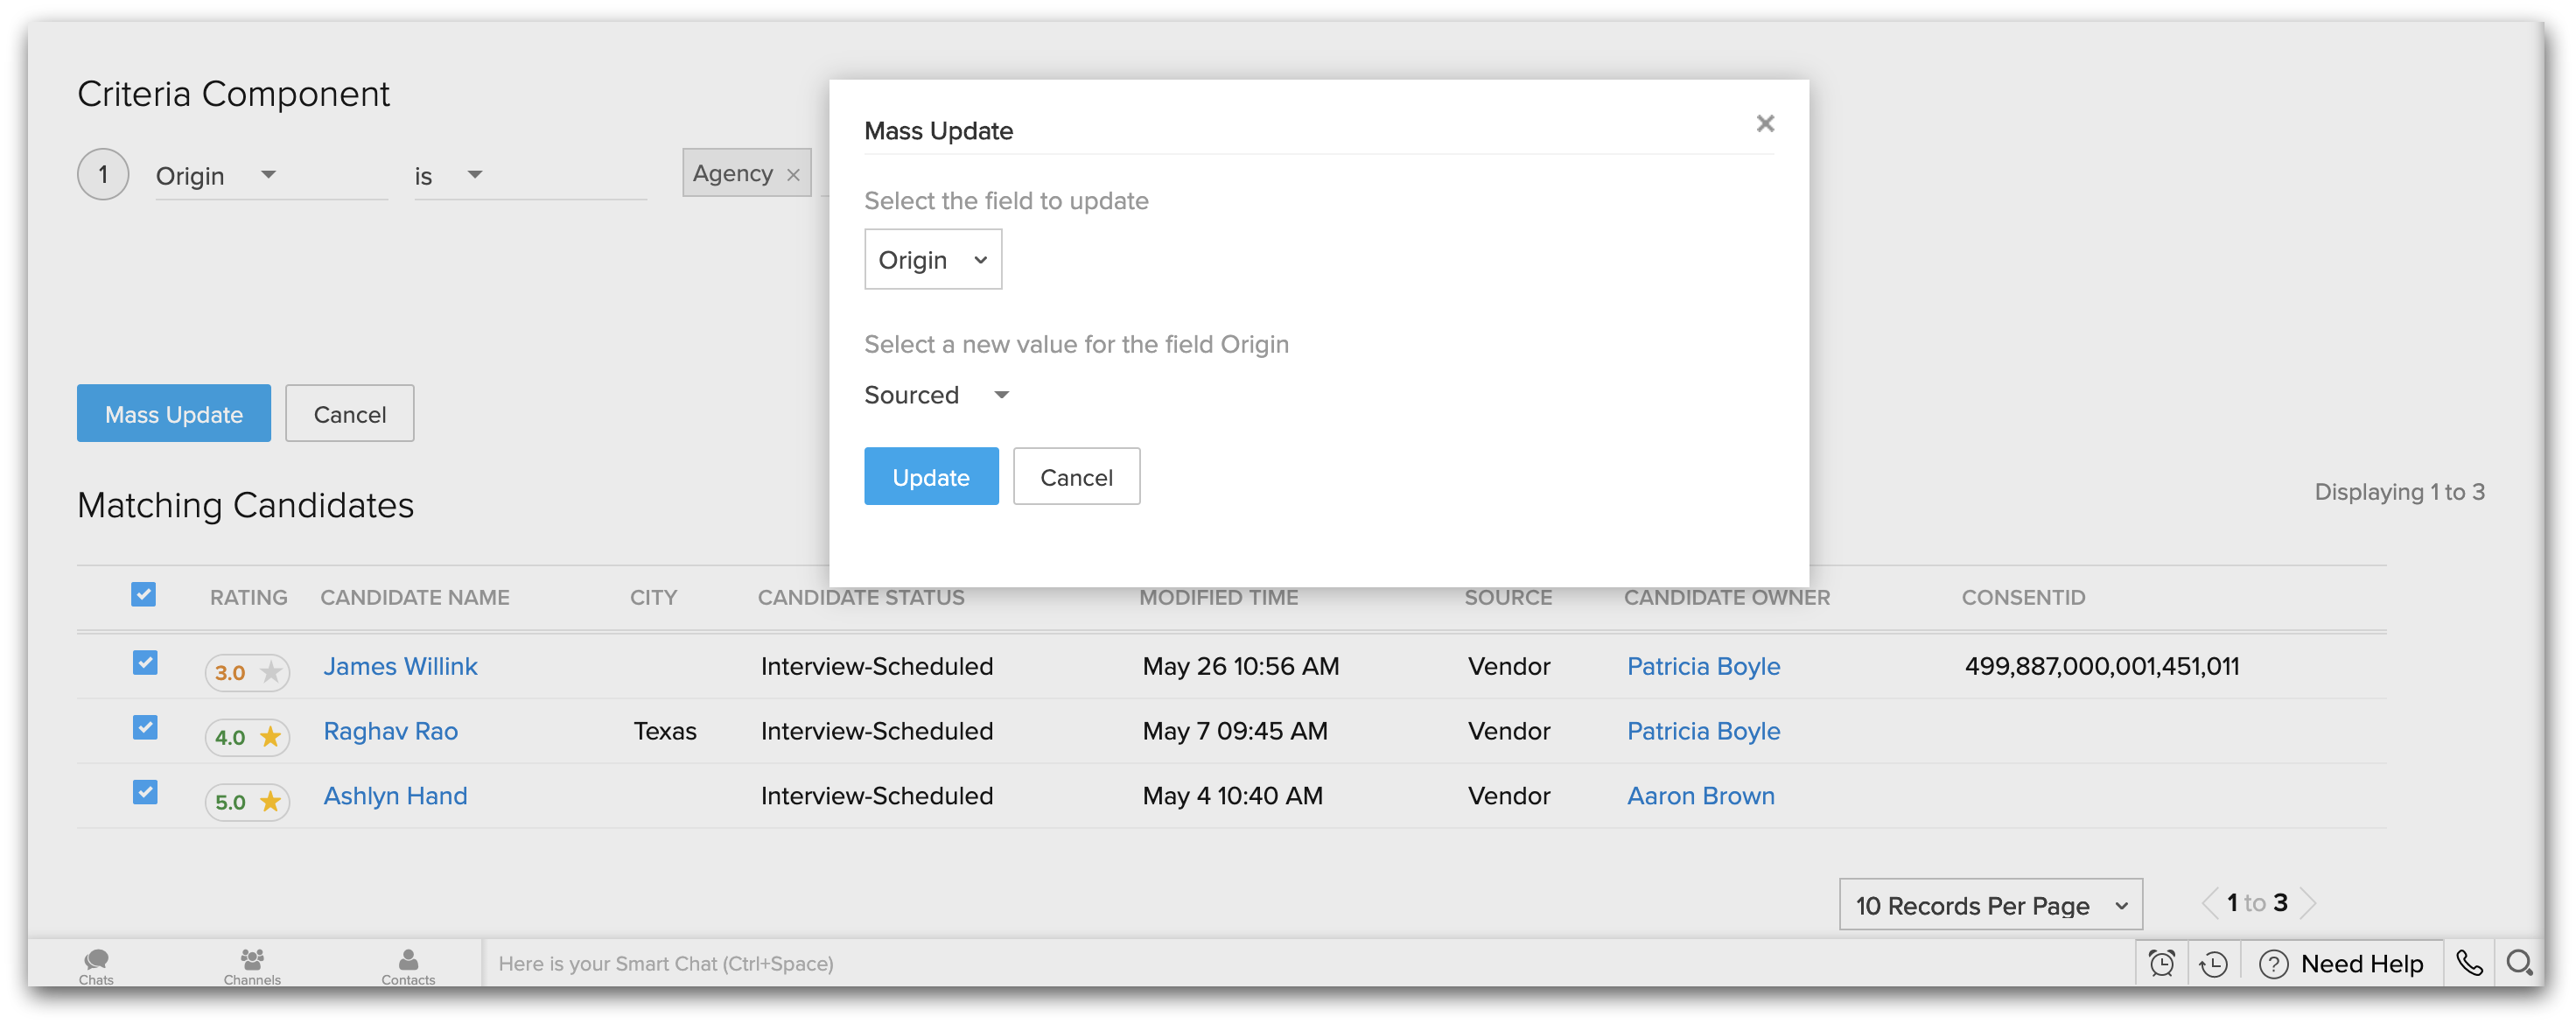This screenshot has width=2576, height=1024.
Task: Uncheck the James Willink row checkbox
Action: click(x=145, y=663)
